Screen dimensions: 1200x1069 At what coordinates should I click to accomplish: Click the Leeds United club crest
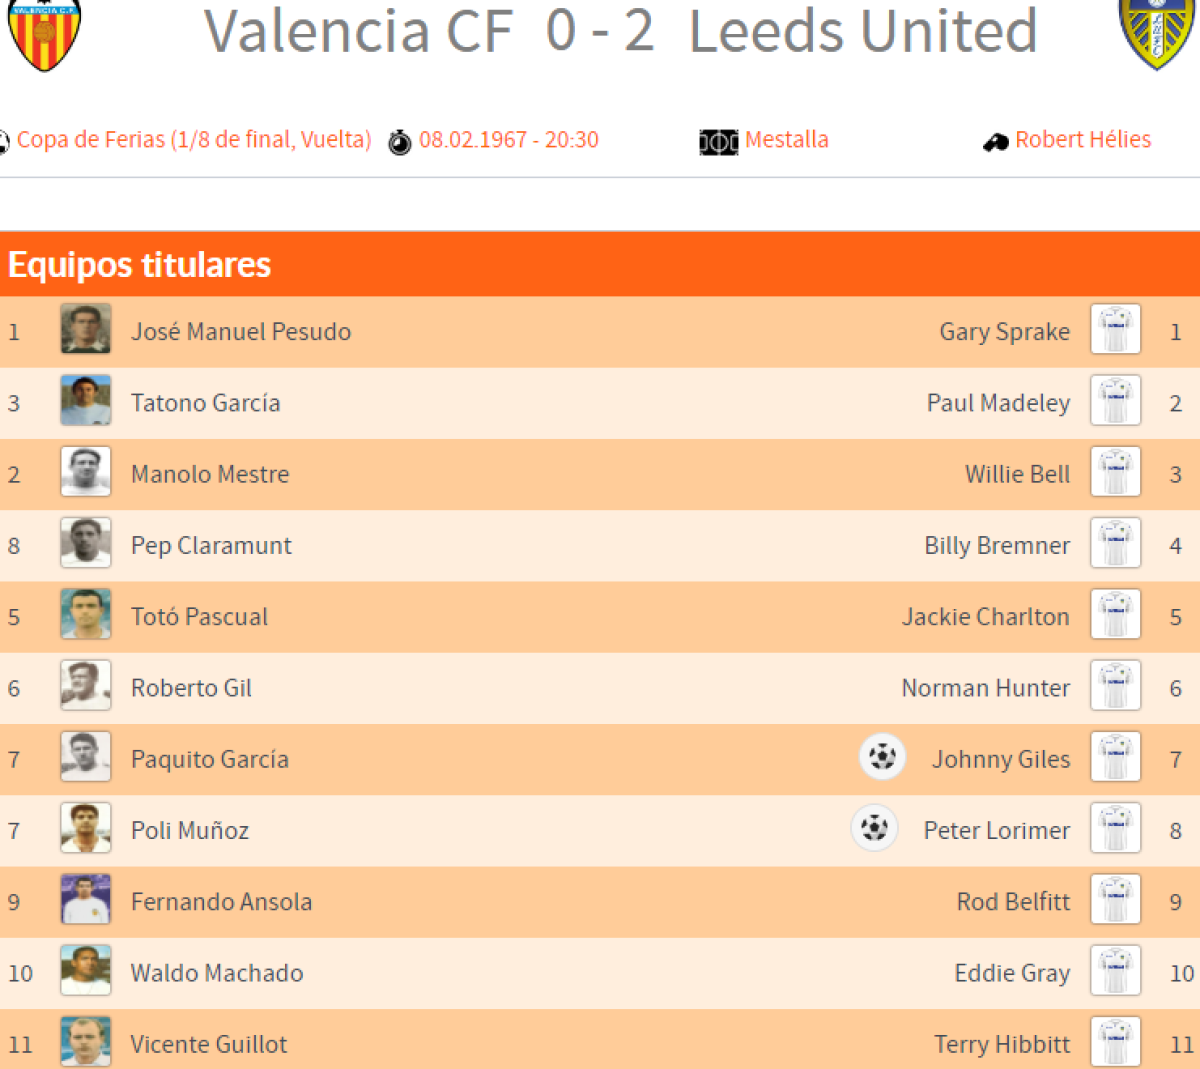[x=1158, y=34]
